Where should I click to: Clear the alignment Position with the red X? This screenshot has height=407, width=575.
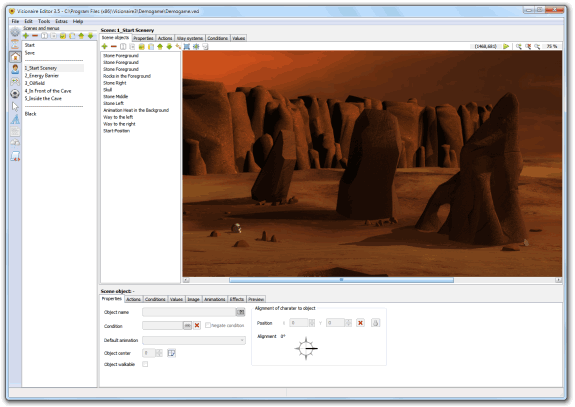click(360, 323)
